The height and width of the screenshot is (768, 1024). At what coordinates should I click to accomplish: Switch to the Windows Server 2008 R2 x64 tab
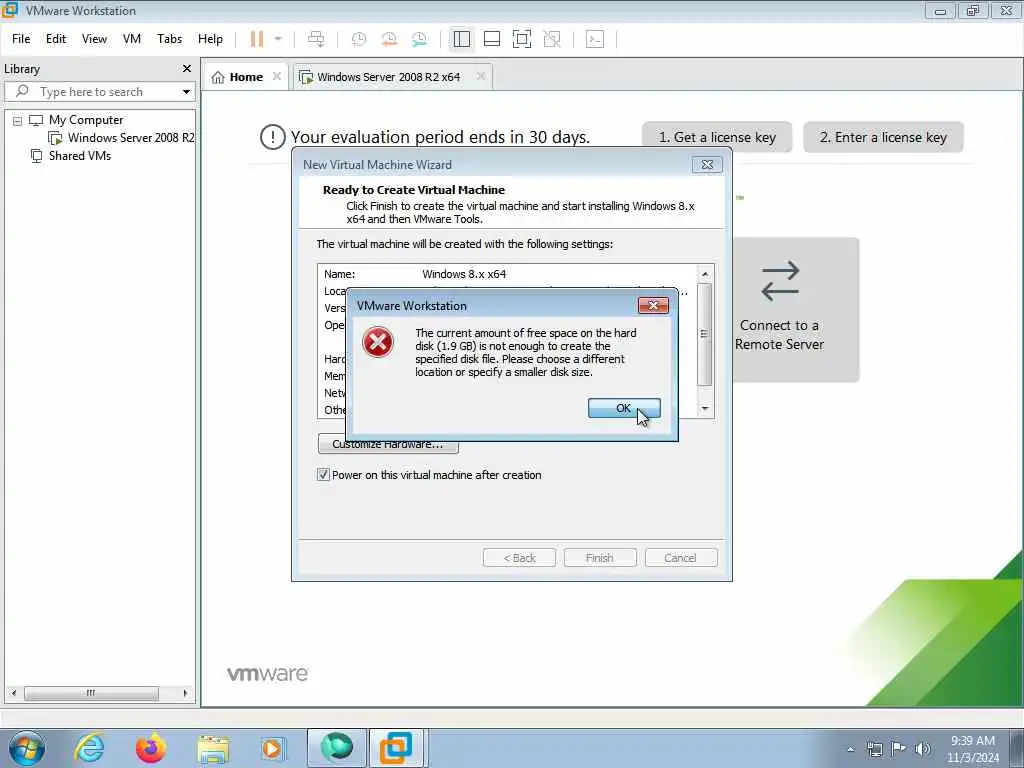pos(389,77)
